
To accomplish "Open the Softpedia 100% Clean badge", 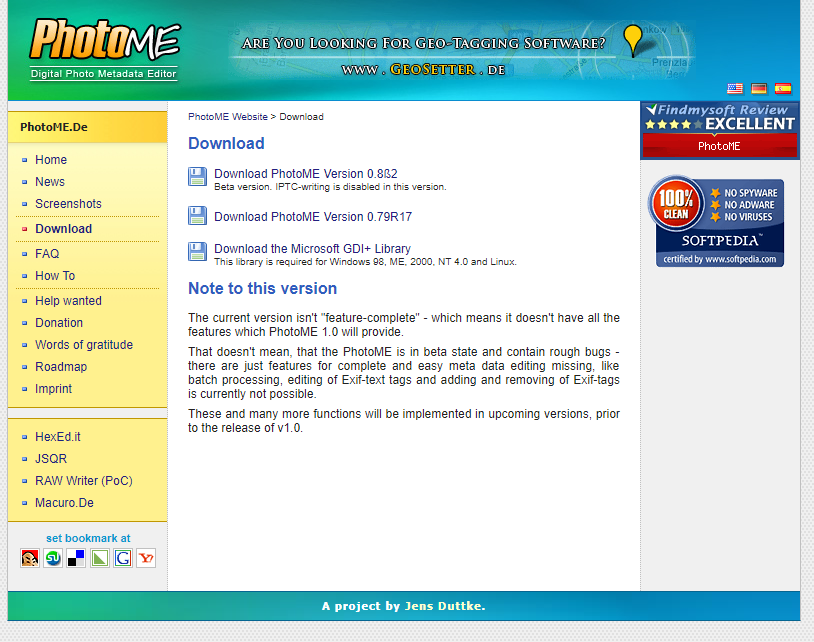I will tap(716, 221).
